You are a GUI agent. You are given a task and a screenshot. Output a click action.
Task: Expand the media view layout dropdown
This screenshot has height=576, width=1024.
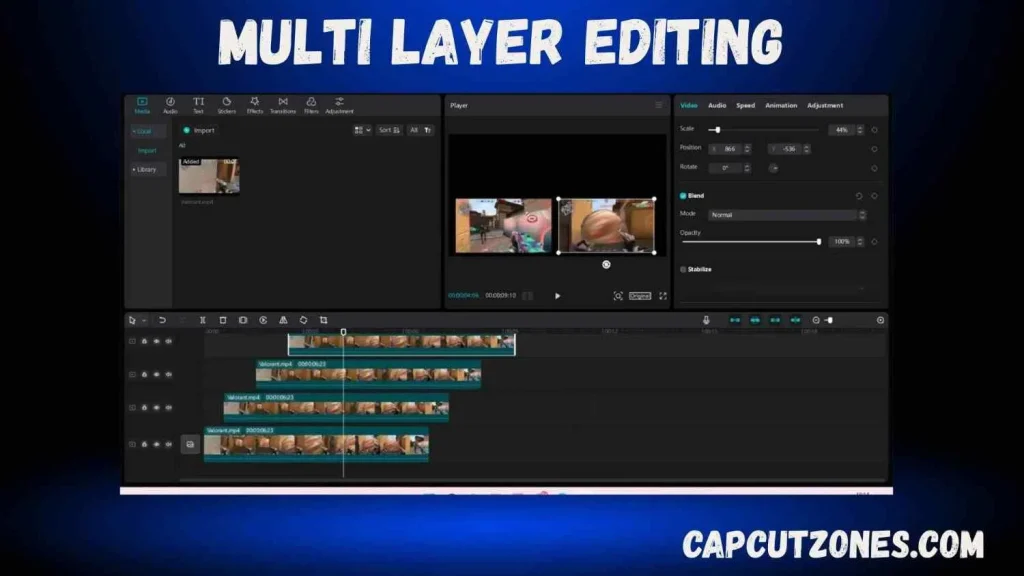(362, 130)
